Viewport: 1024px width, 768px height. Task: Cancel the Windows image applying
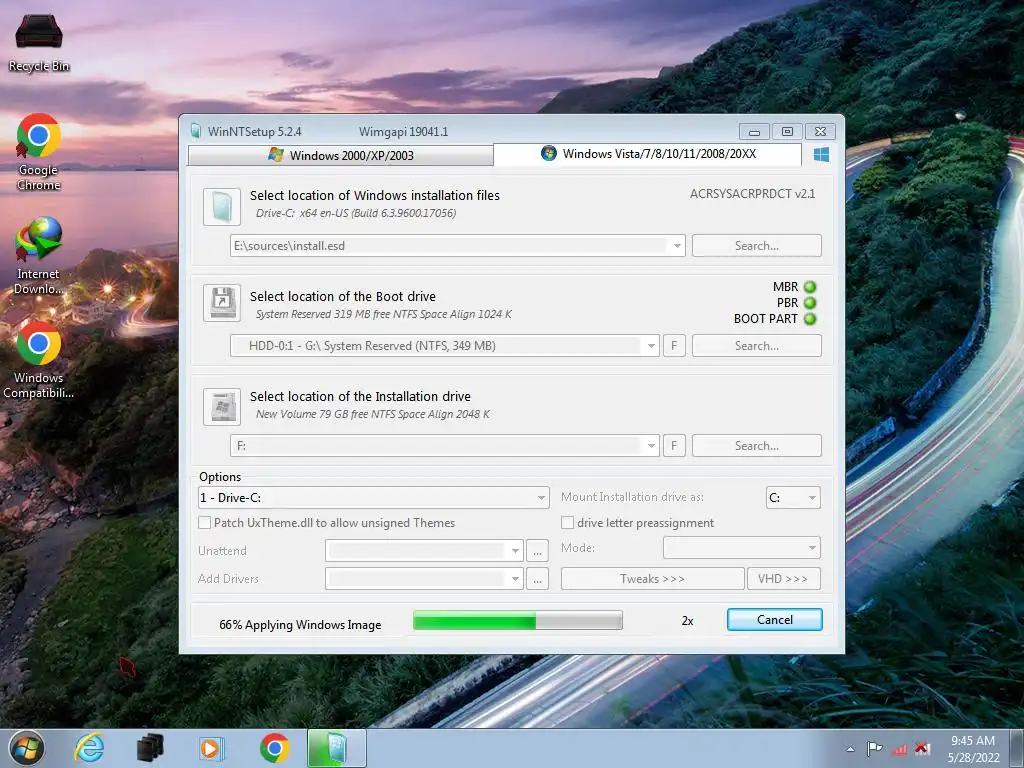coord(775,620)
